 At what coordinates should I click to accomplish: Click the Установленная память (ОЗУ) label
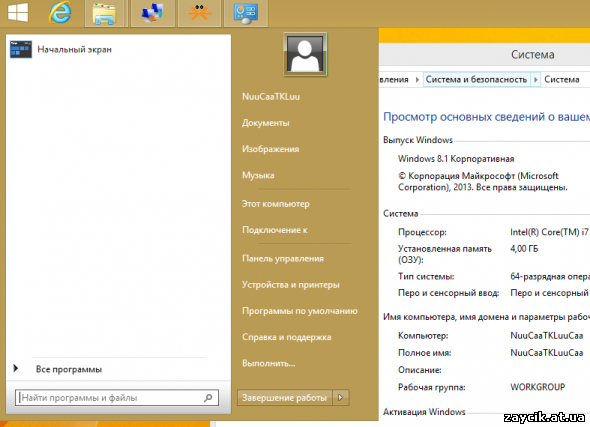[x=445, y=254]
